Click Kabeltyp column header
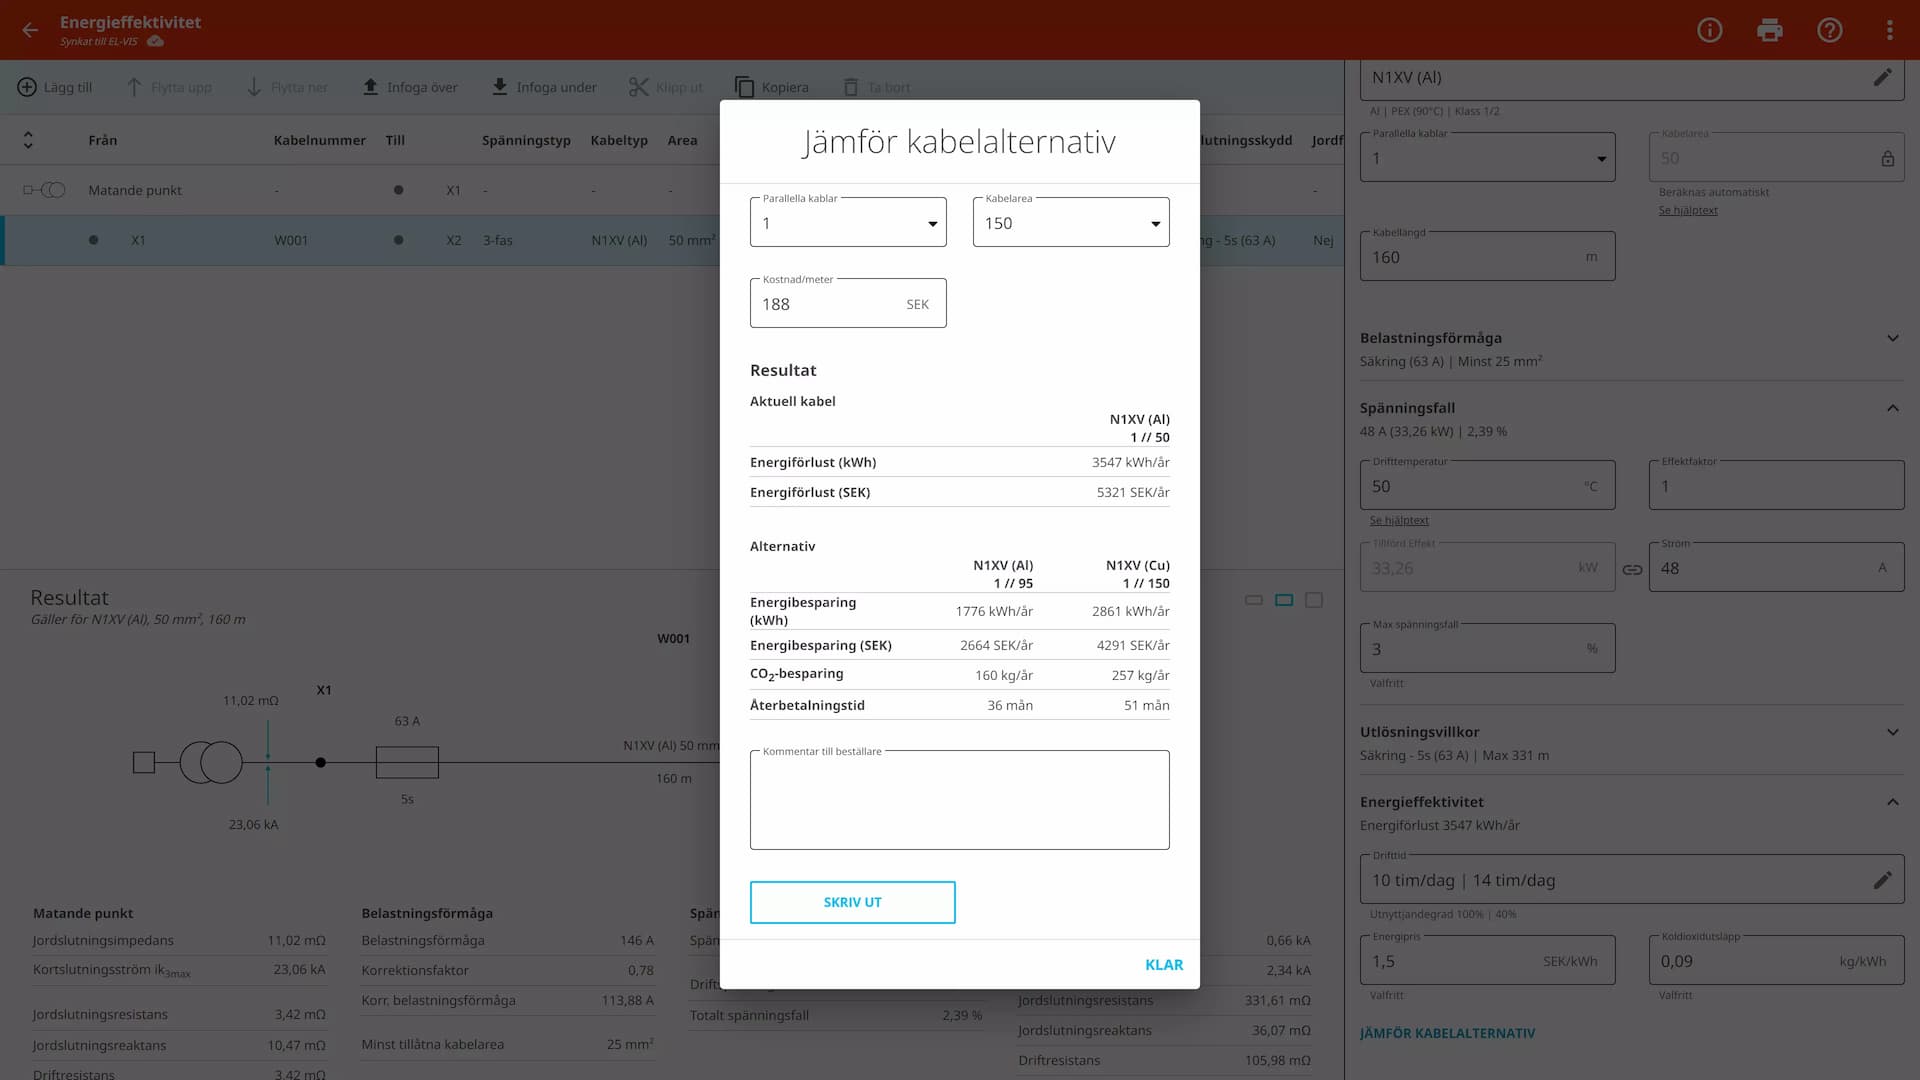Image resolution: width=1920 pixels, height=1080 pixels. pos(619,140)
